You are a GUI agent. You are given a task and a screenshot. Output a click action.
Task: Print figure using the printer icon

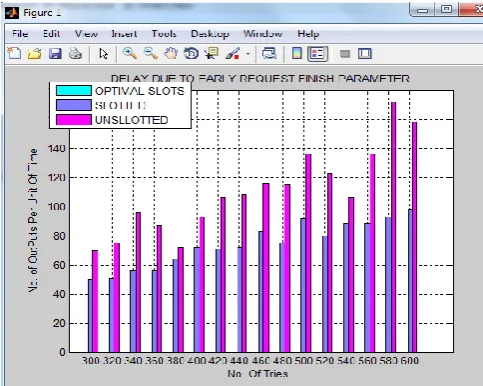click(75, 54)
